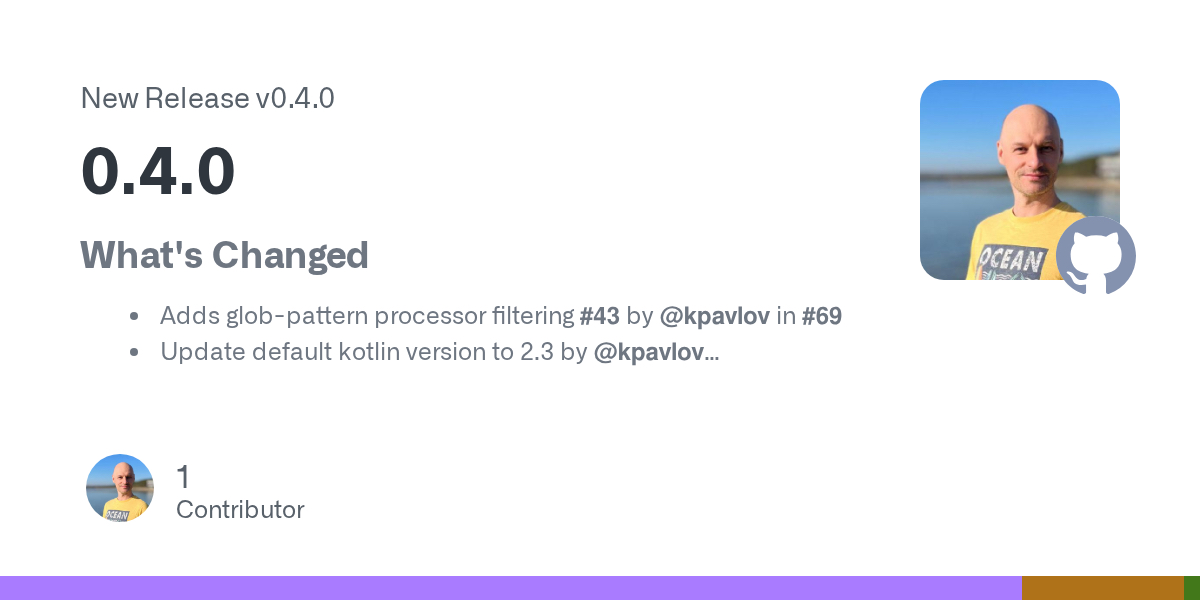This screenshot has width=1200, height=600.
Task: Open pull request #69 link
Action: coord(822,317)
